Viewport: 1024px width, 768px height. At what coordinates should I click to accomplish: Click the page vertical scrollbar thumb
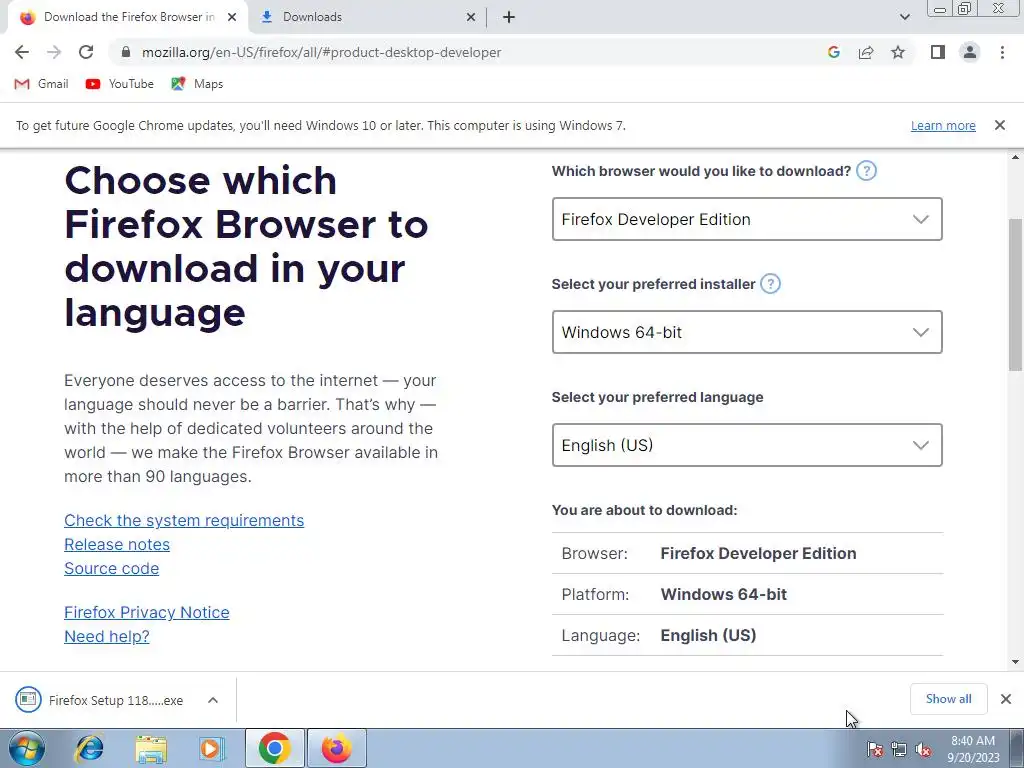[x=1015, y=294]
